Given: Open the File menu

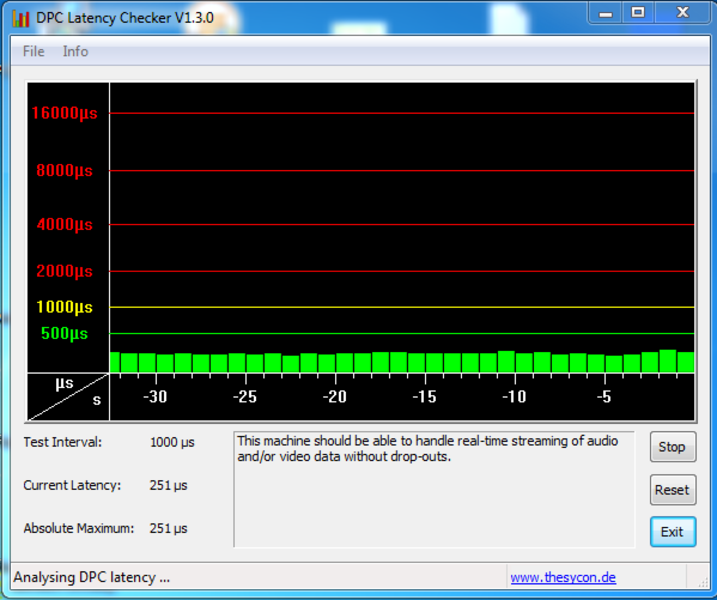Looking at the screenshot, I should (33, 51).
